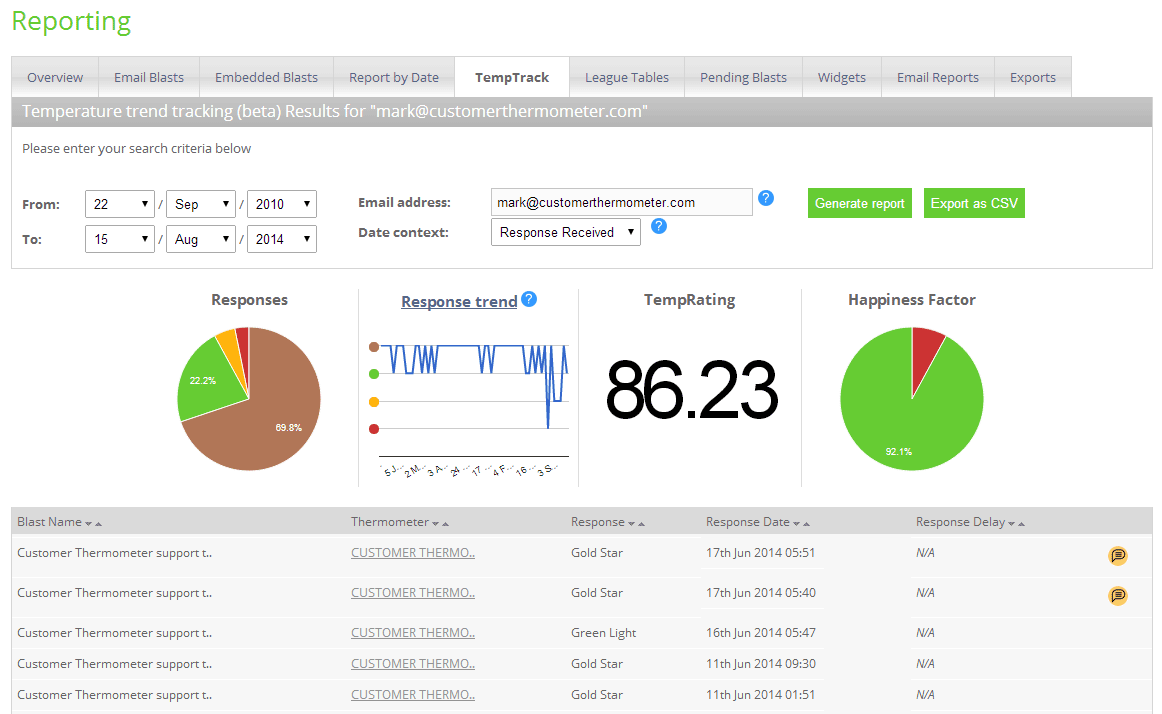
Task: Click the Export as CSV button
Action: point(974,203)
